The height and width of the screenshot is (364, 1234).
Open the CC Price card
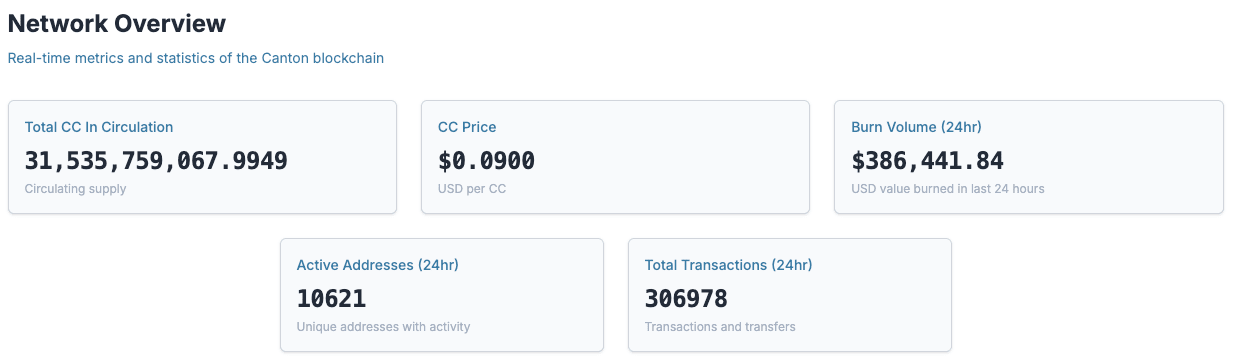[x=615, y=157]
